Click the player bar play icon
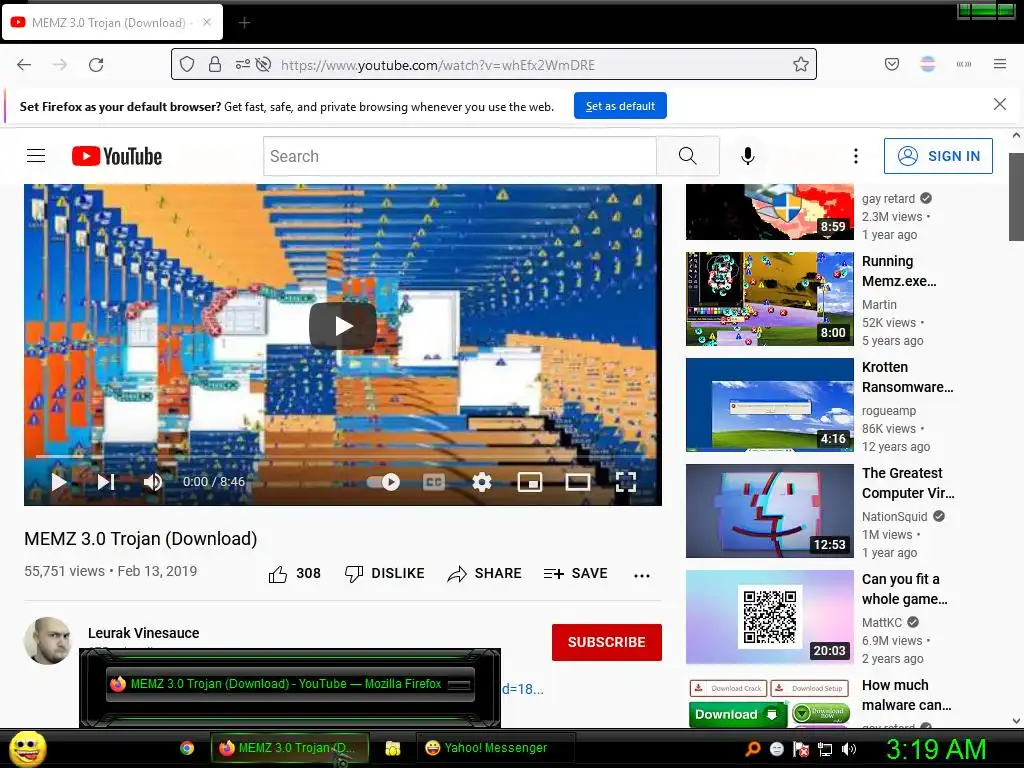The height and width of the screenshot is (768, 1024). (x=59, y=482)
